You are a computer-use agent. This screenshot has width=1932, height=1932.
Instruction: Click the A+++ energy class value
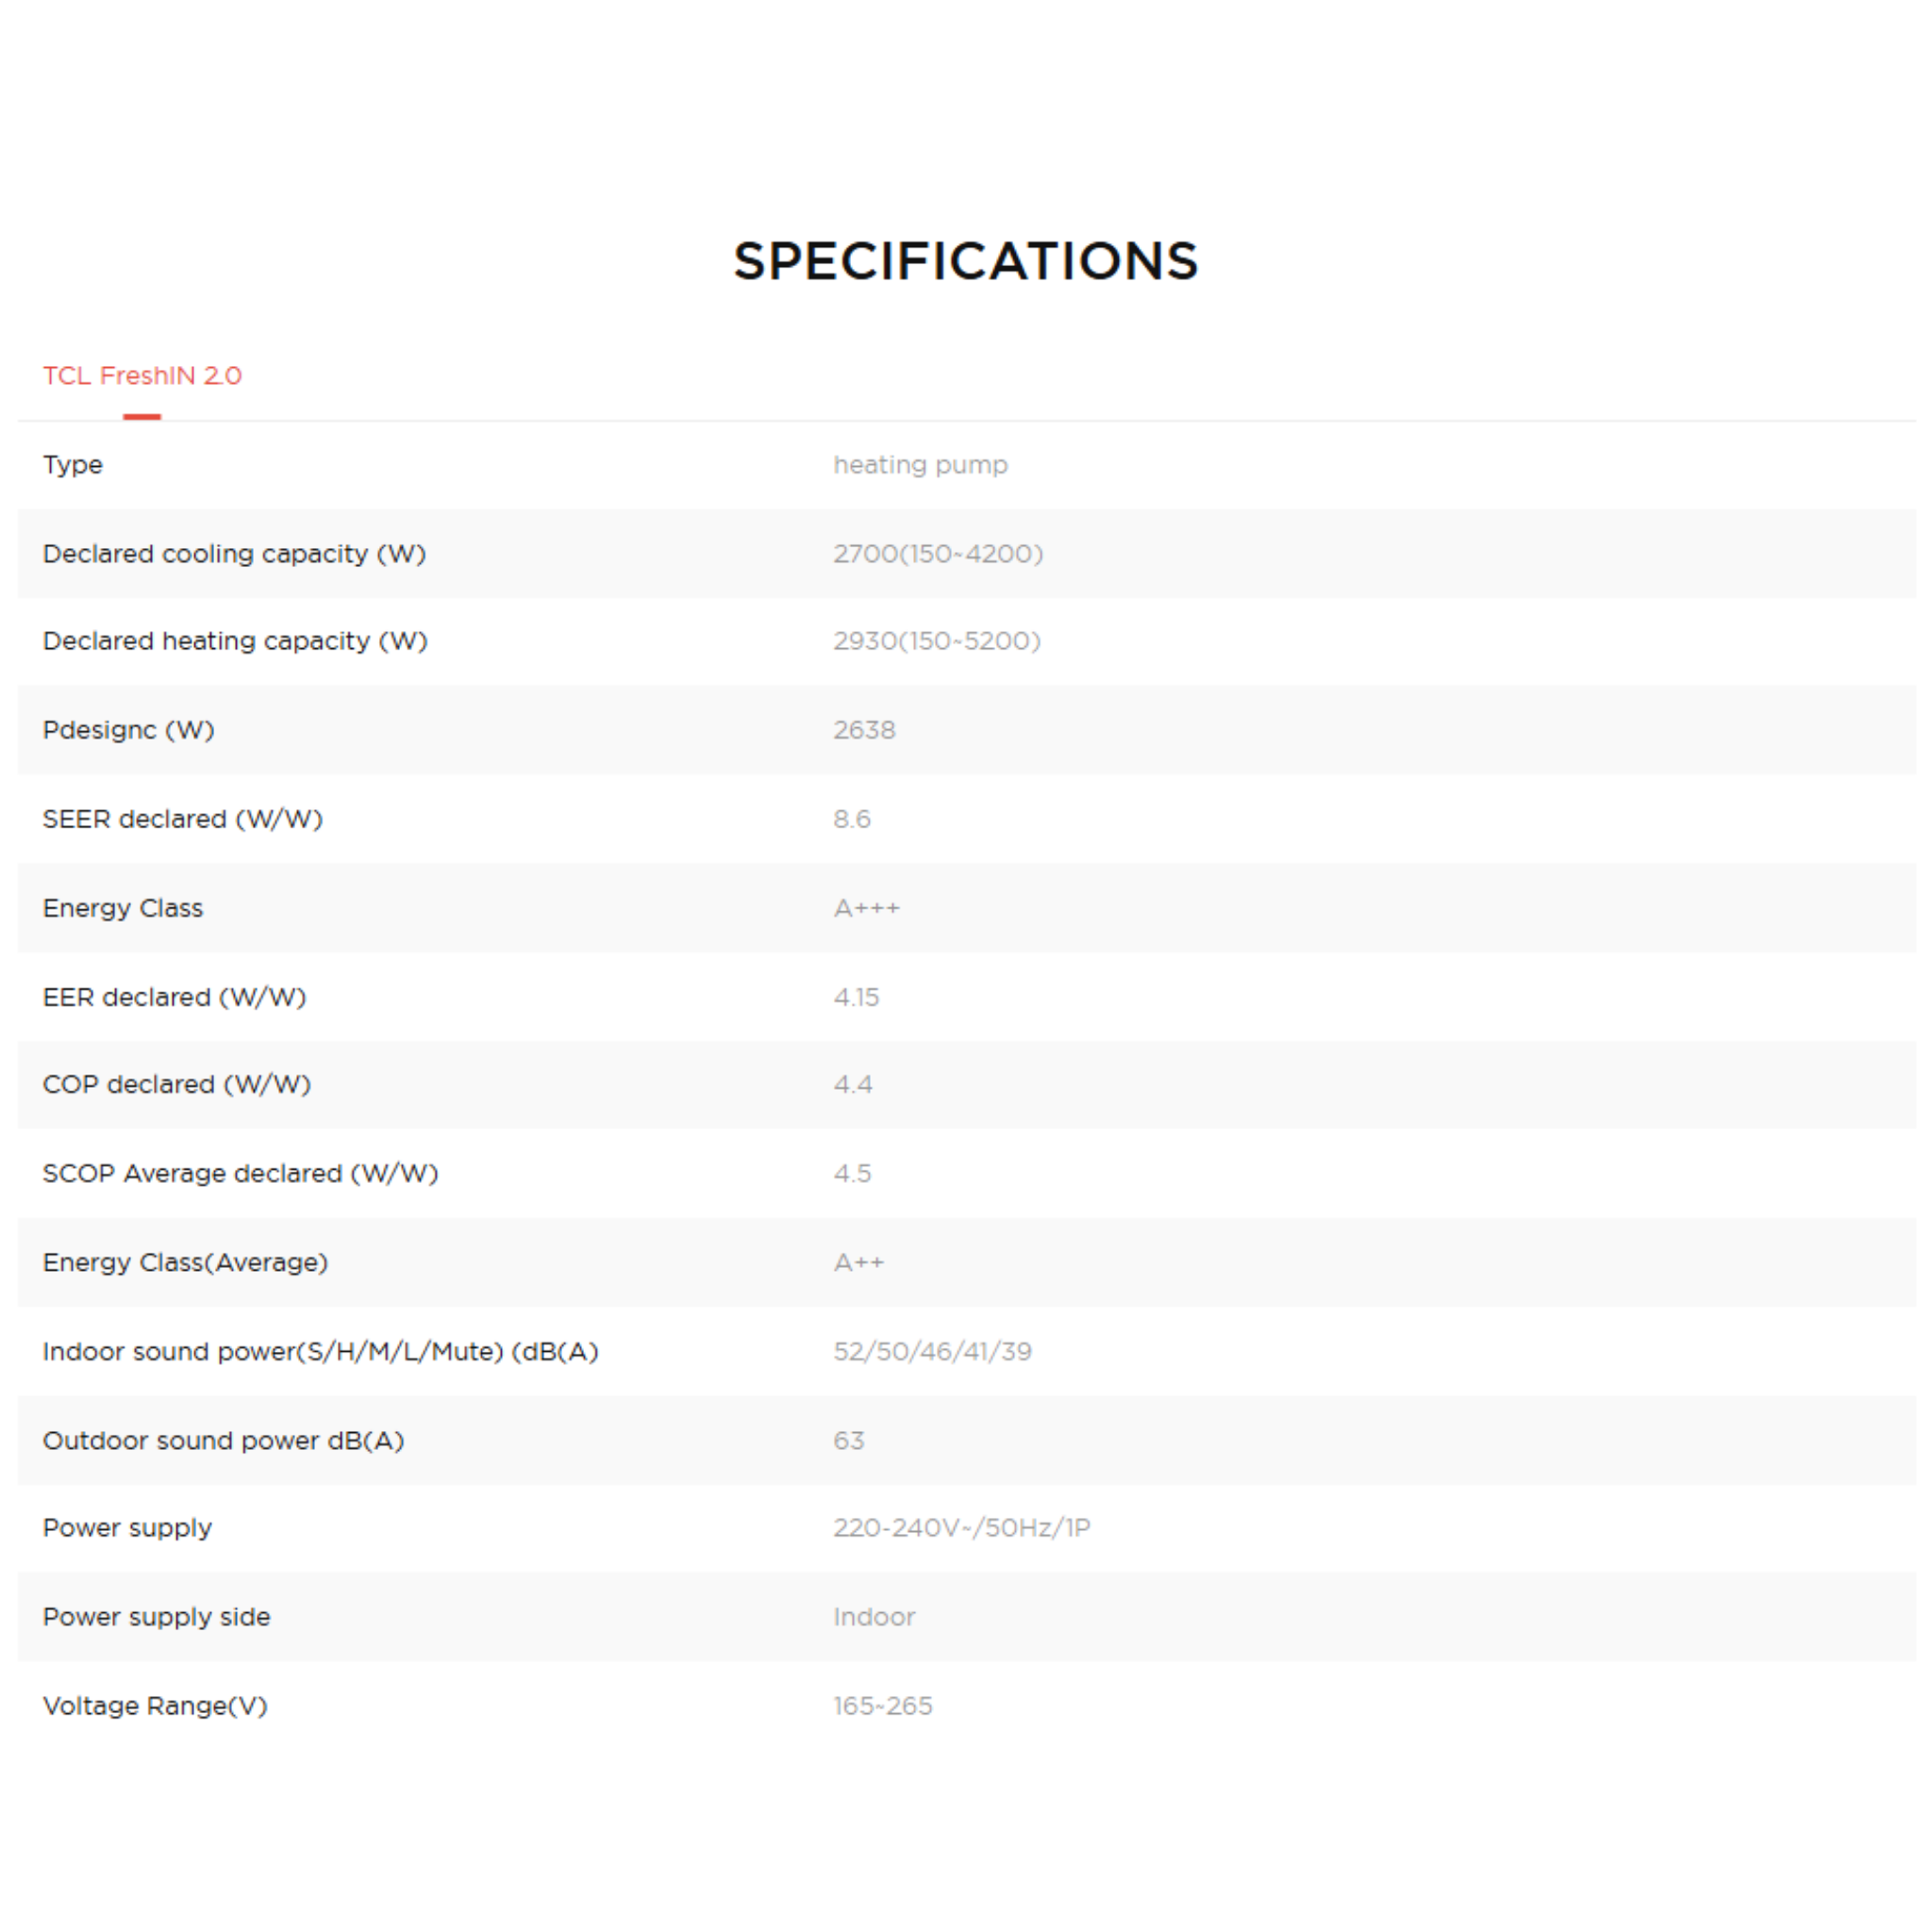pos(866,908)
